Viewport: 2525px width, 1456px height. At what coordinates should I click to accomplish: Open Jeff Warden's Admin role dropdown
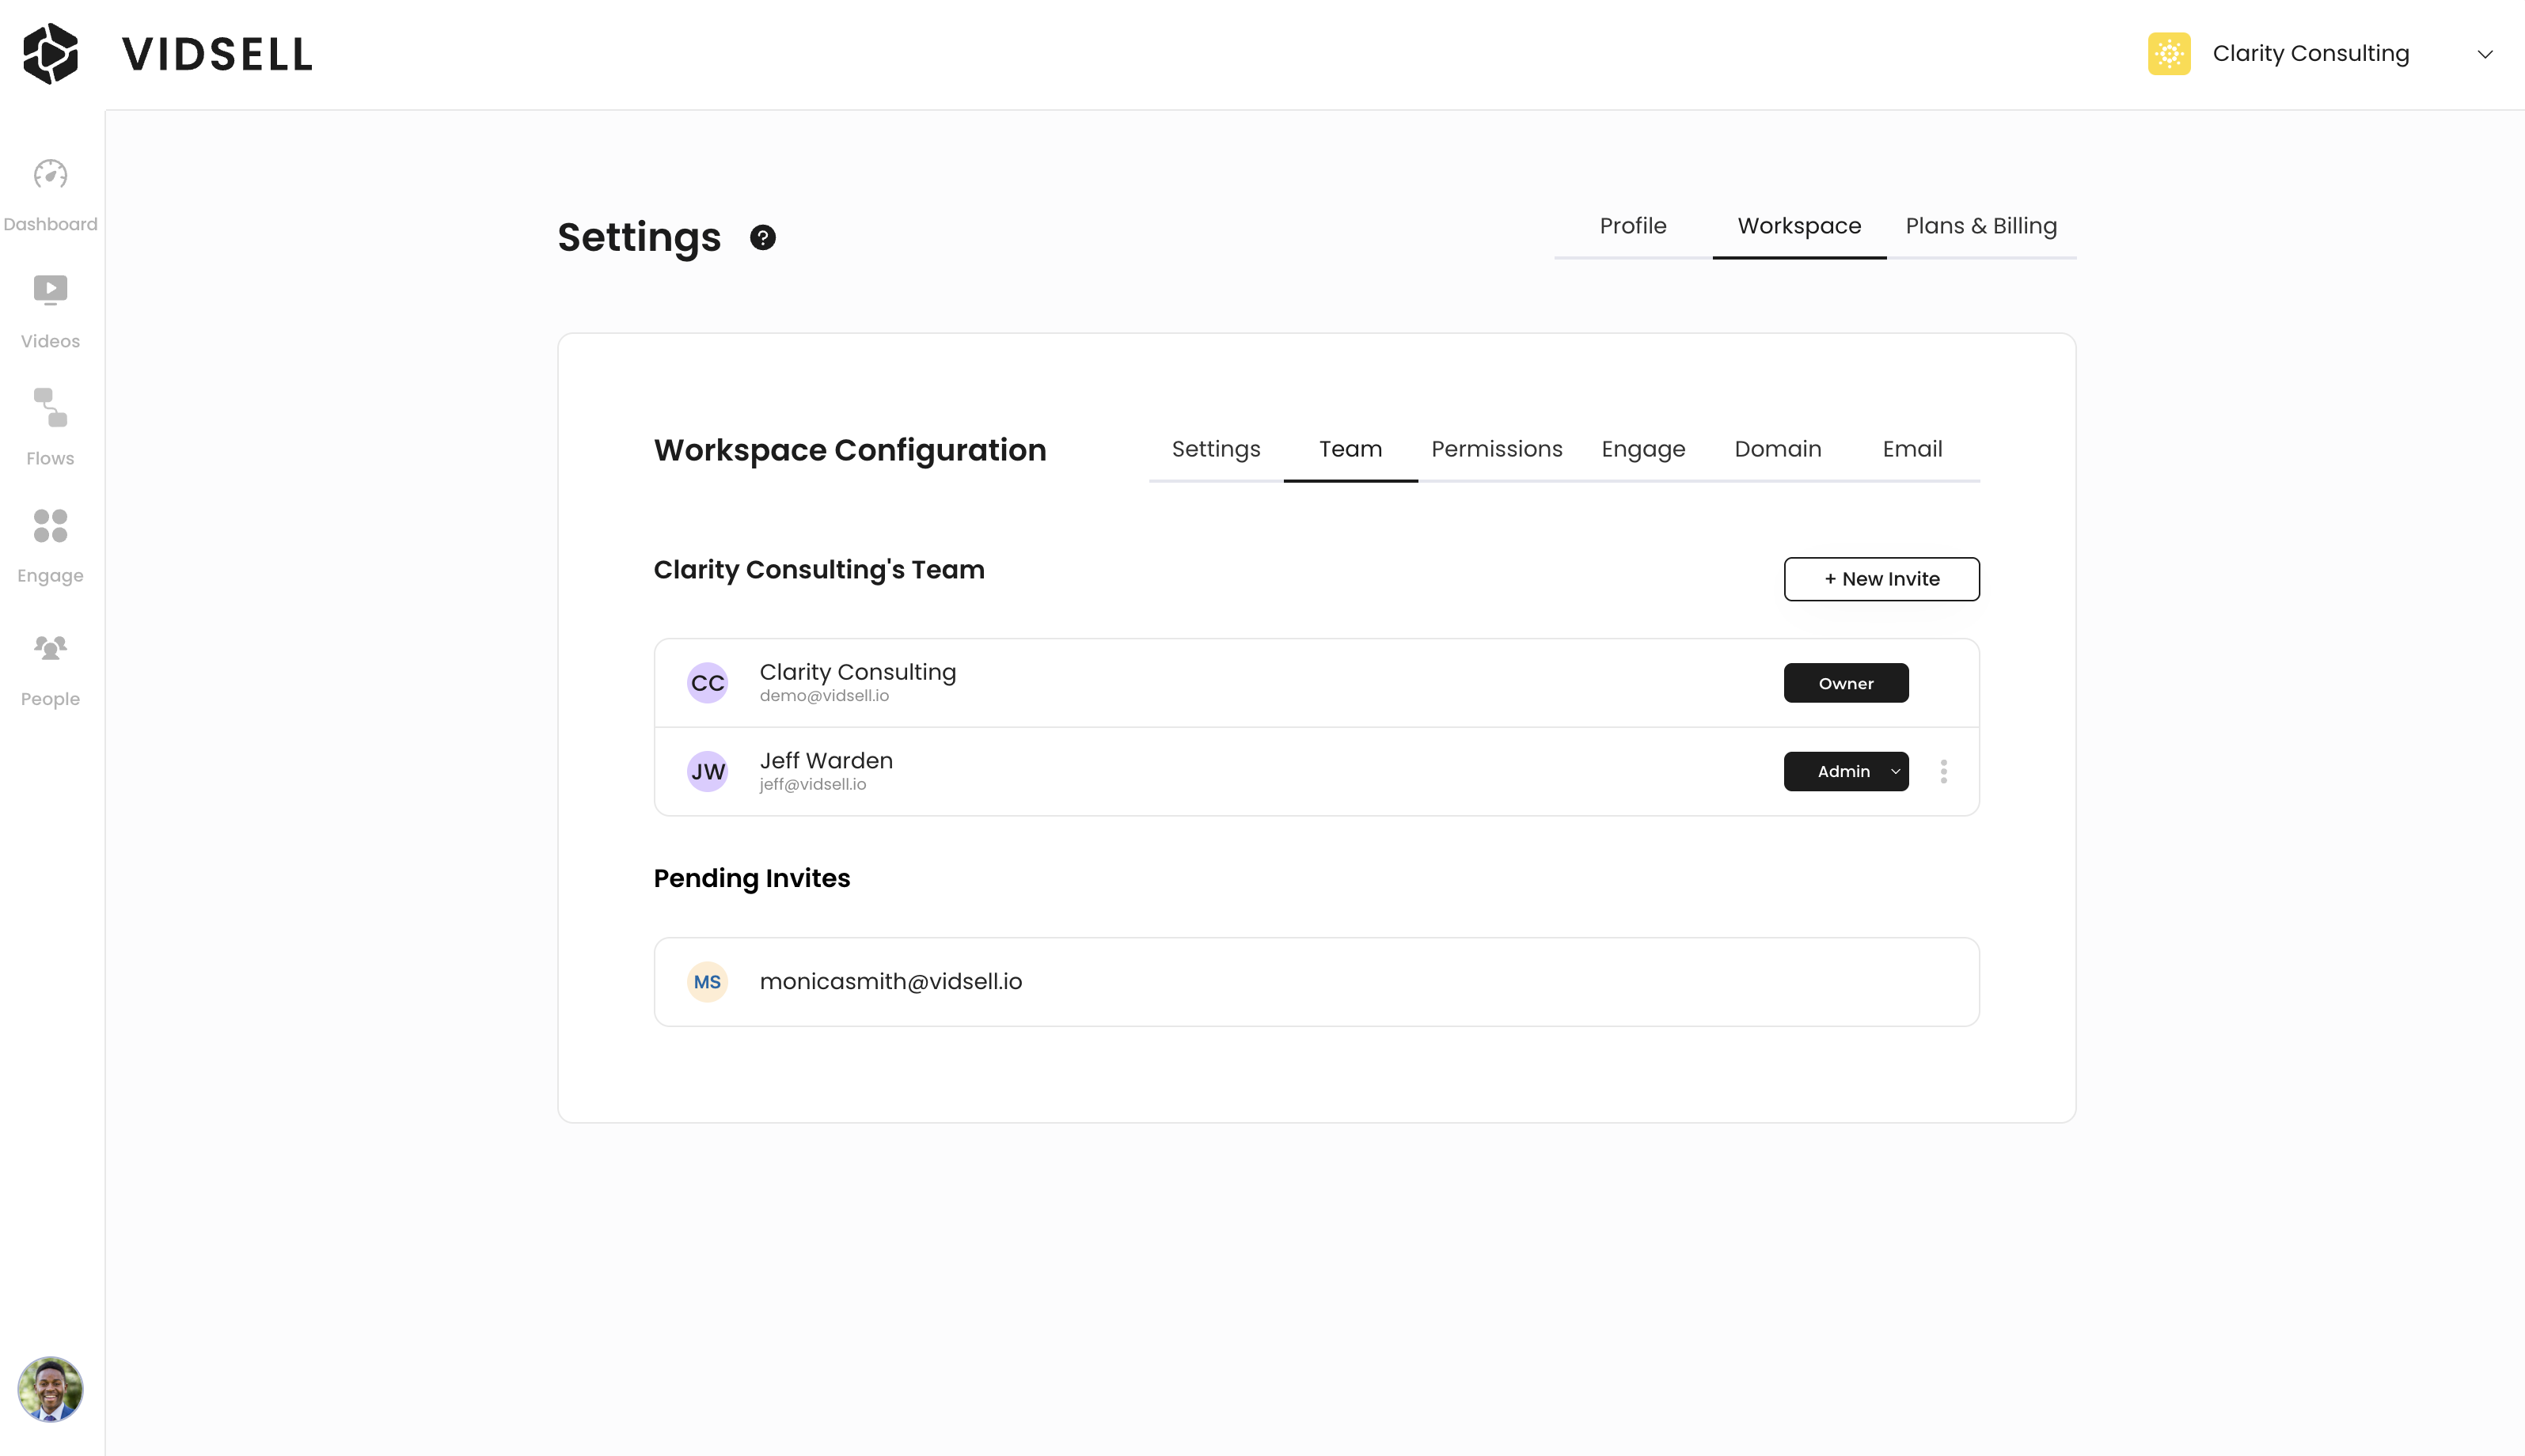pos(1846,772)
